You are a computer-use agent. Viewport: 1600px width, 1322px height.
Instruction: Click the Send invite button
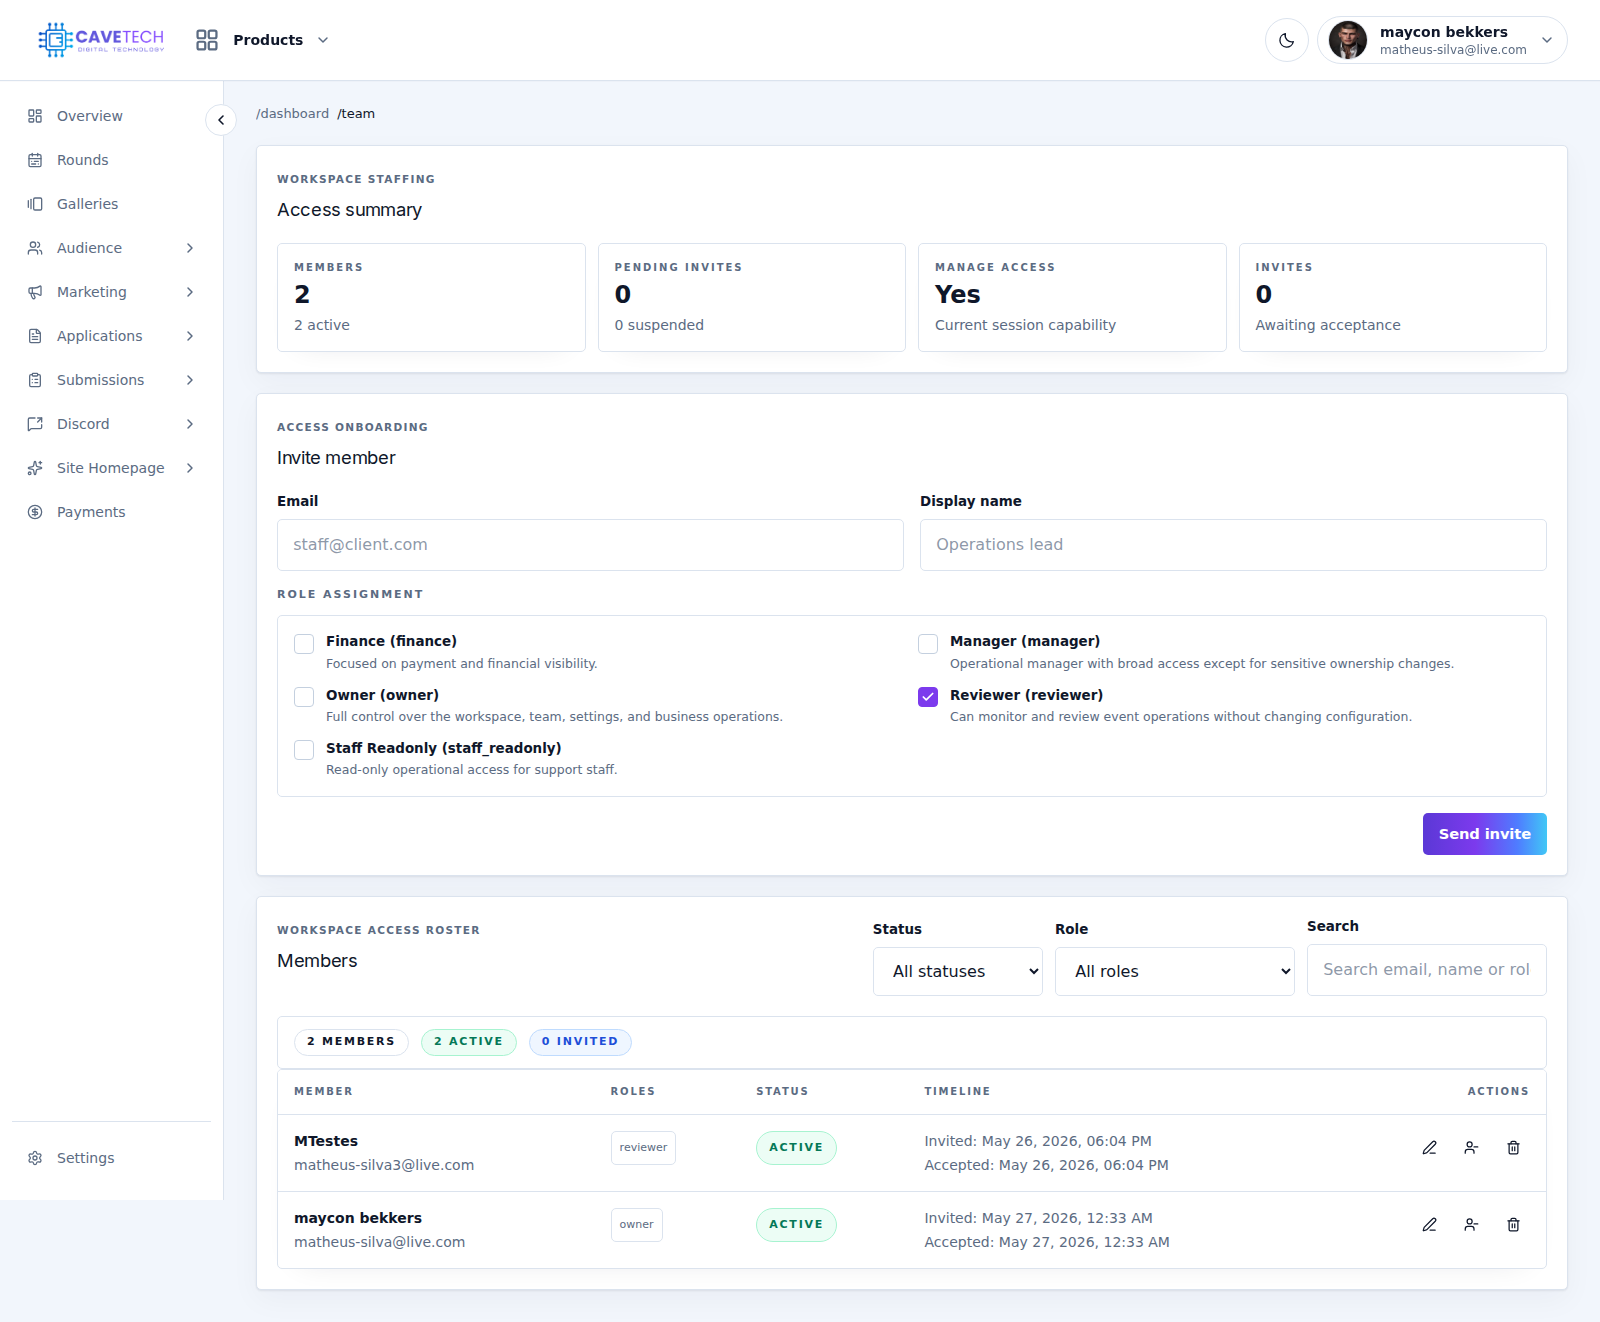coord(1485,834)
